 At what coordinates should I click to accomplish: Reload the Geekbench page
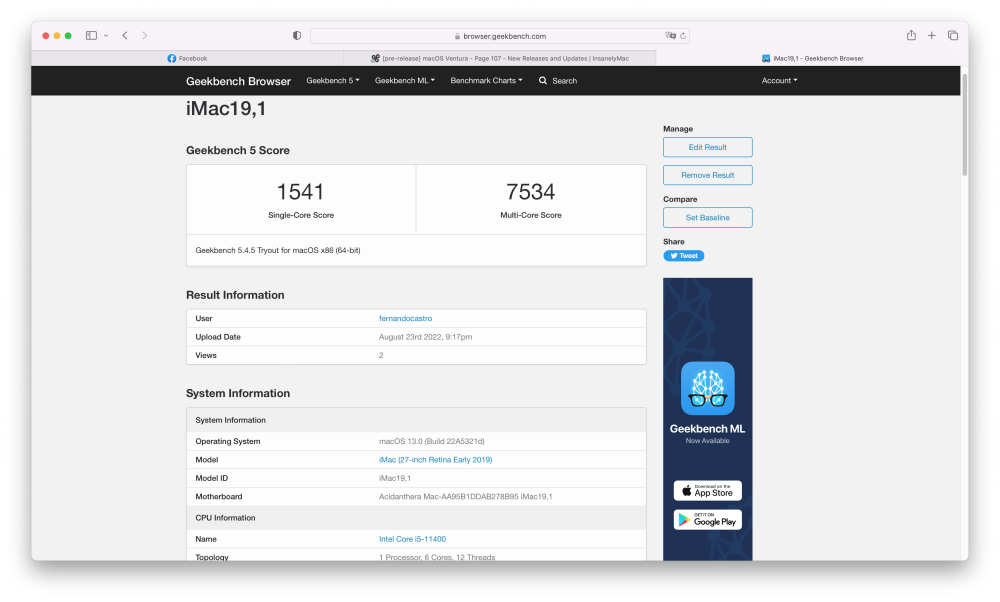(x=683, y=36)
